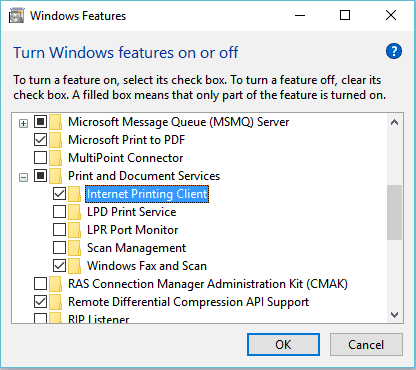This screenshot has height=370, width=416.
Task: Collapse Print and Document Services node
Action: 23,178
